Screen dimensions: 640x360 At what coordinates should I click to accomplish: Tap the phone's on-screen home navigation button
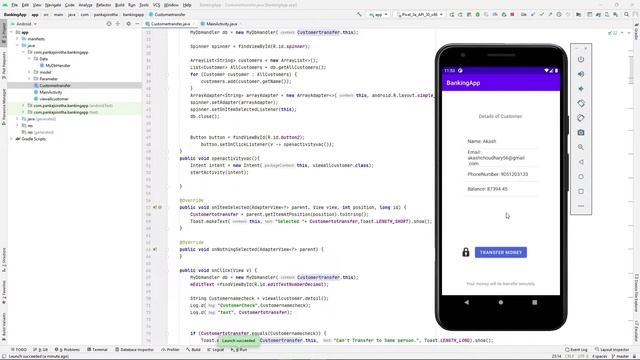[x=501, y=302]
